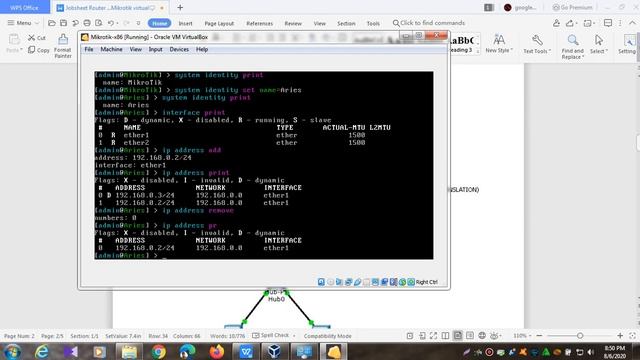Image resolution: width=640 pixels, height=360 pixels.
Task: Open VirtualBox Help menu
Action: (x=202, y=49)
